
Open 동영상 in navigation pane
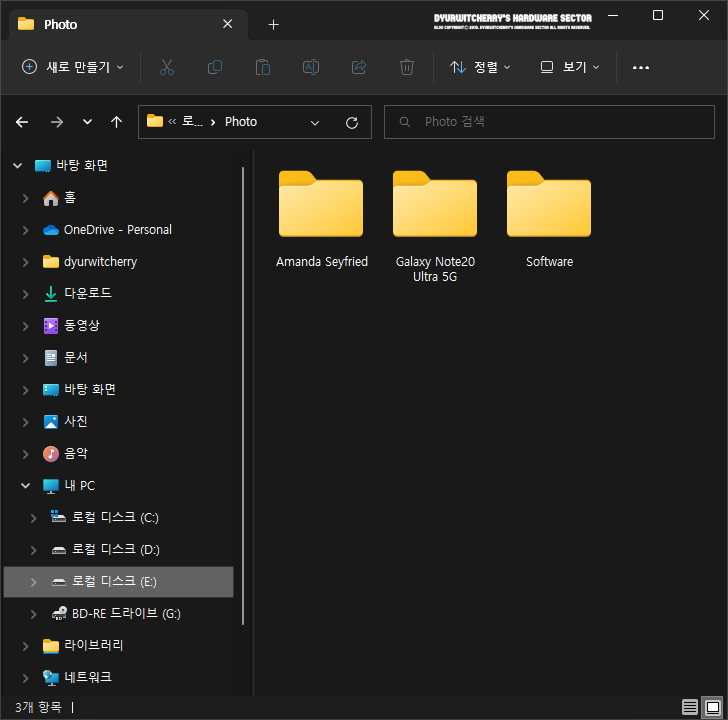(71, 325)
